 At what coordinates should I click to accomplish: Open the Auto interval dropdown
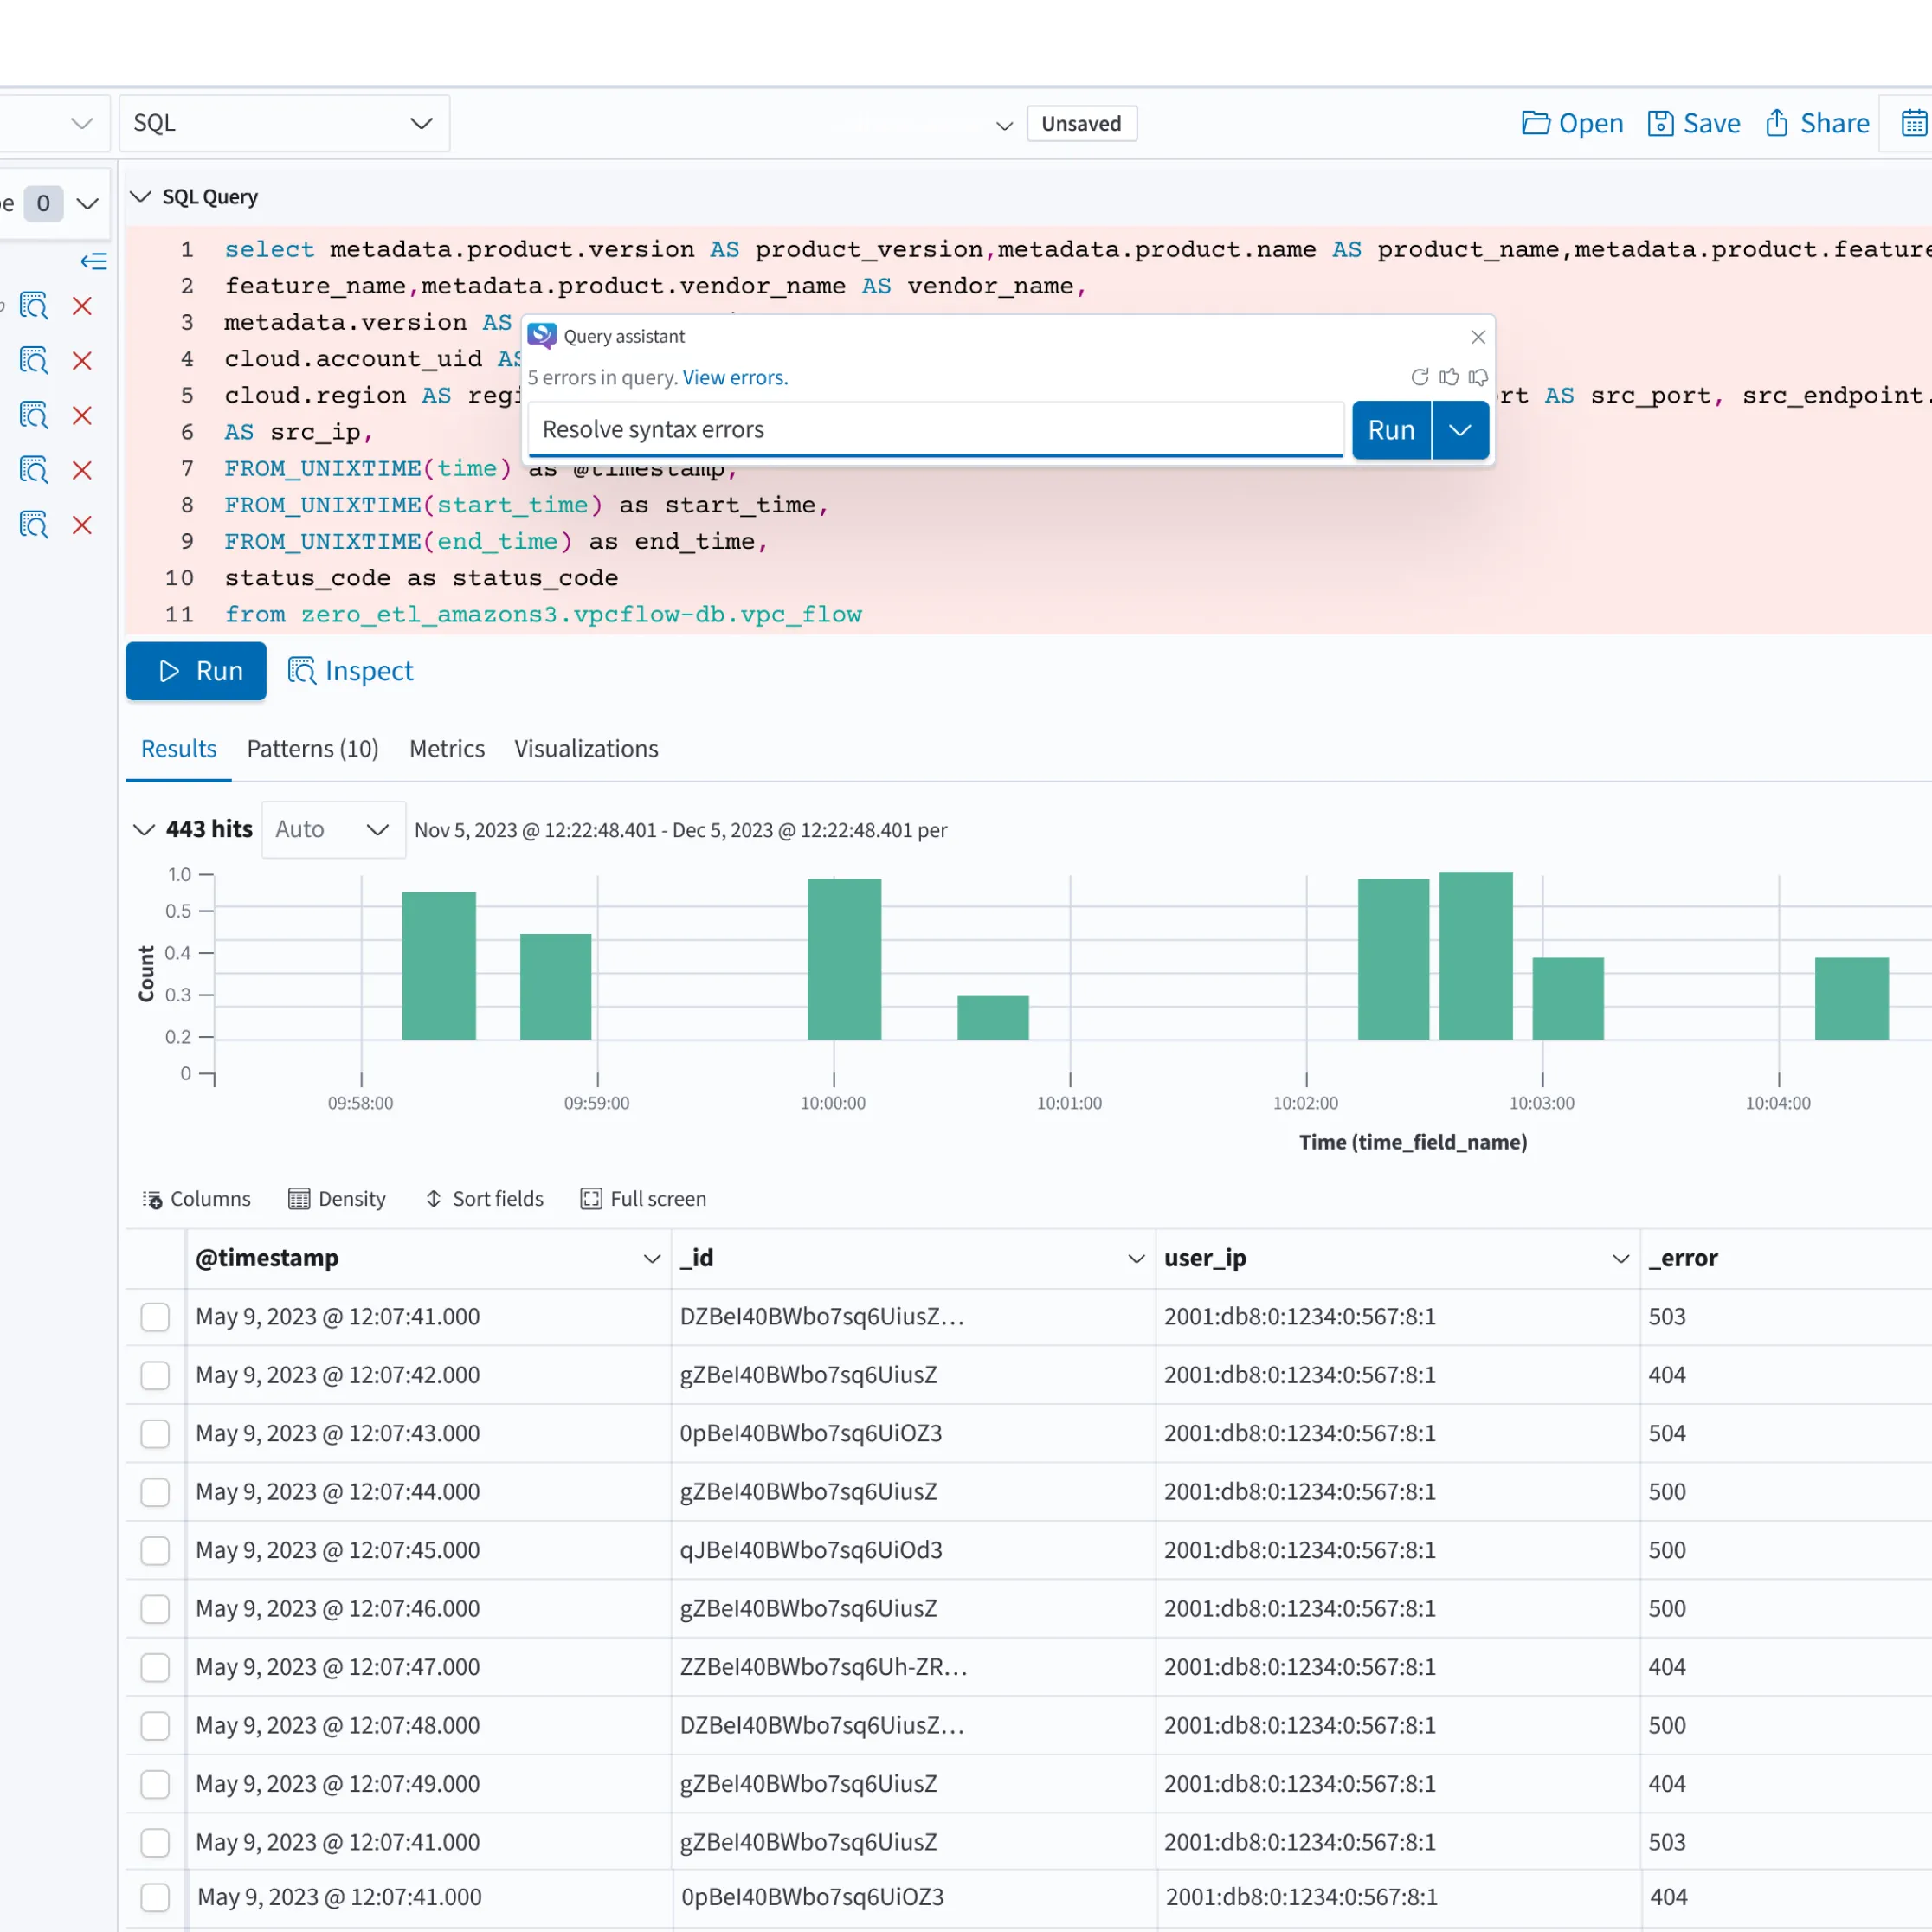[333, 829]
